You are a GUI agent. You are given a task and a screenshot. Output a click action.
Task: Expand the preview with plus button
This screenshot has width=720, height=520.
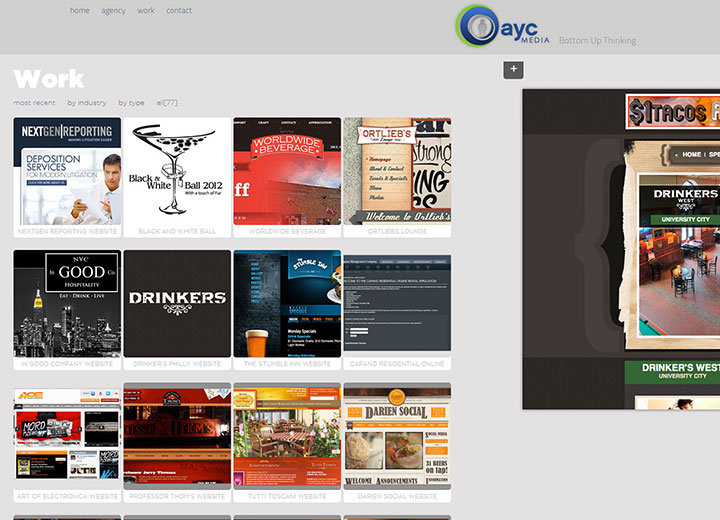click(x=513, y=69)
